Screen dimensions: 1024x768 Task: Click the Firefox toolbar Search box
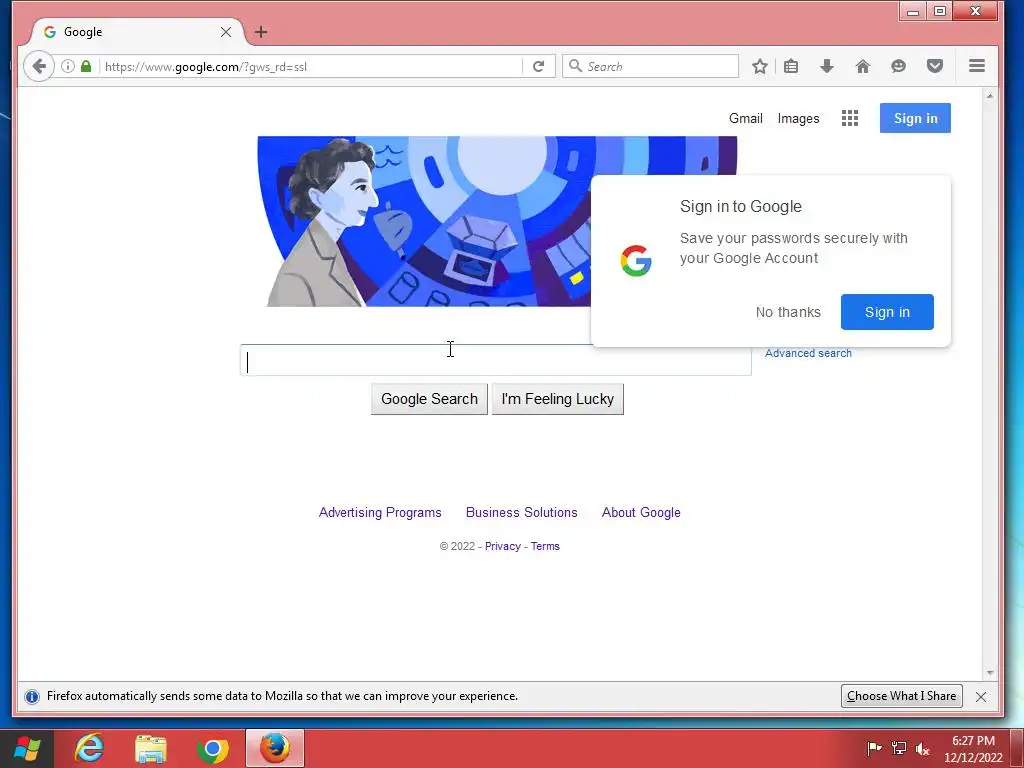[650, 66]
